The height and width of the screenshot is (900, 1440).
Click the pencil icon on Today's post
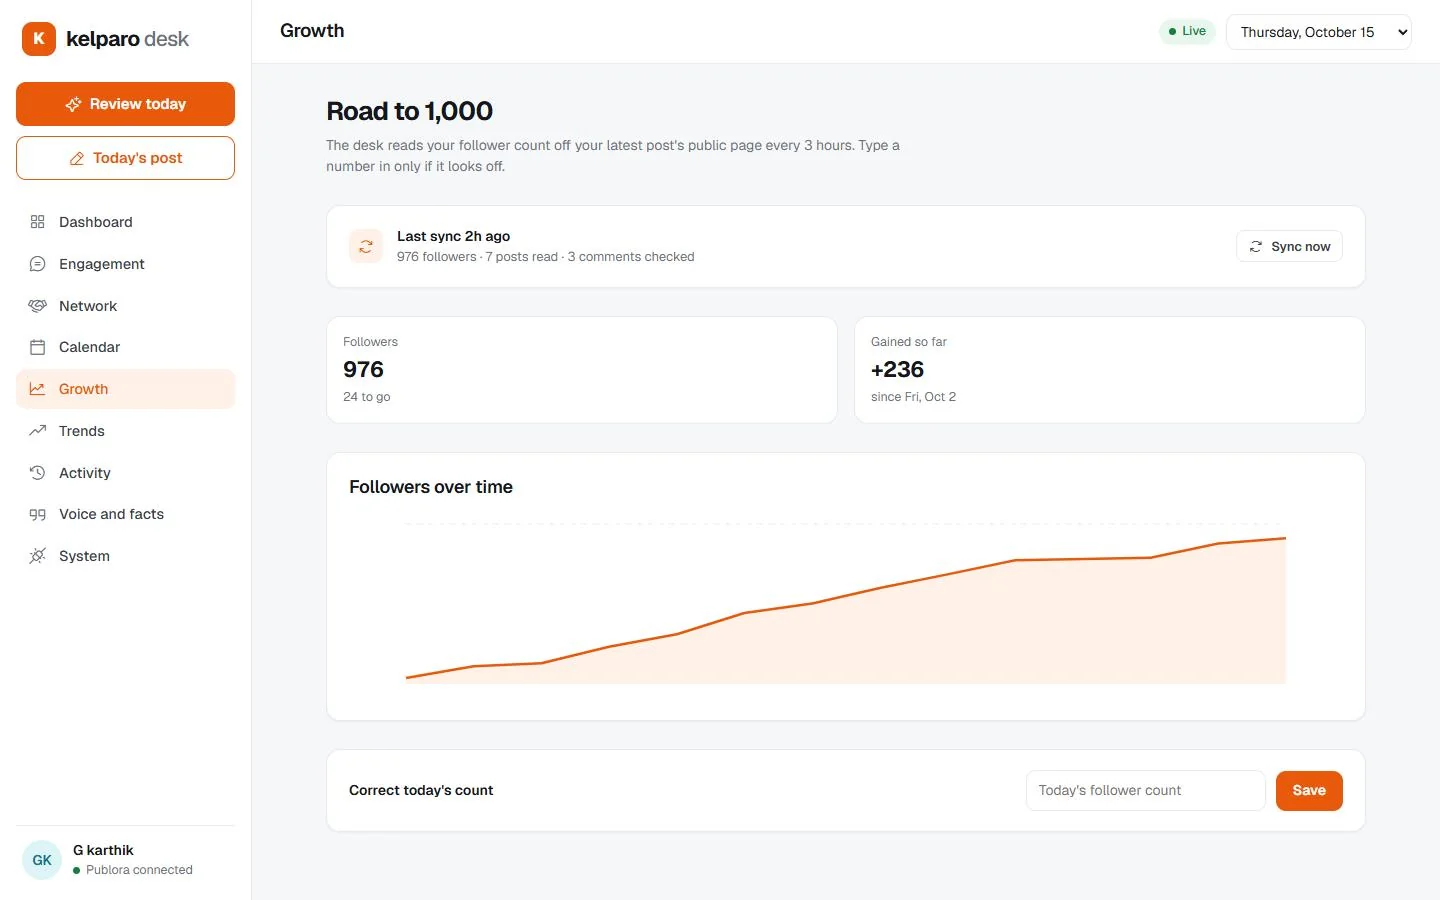tap(77, 158)
